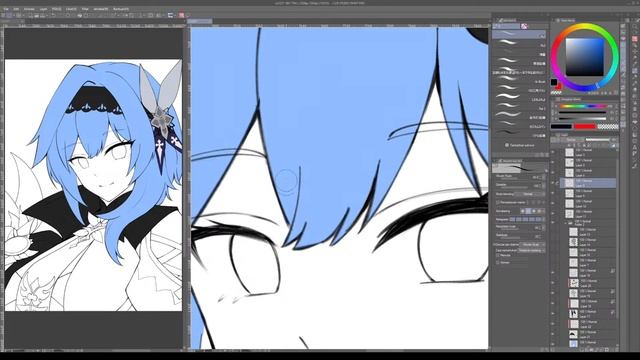Viewport: 640px width, 360px height.
Task: Click the icon just left of pink command bar icon
Action: click(171, 15)
